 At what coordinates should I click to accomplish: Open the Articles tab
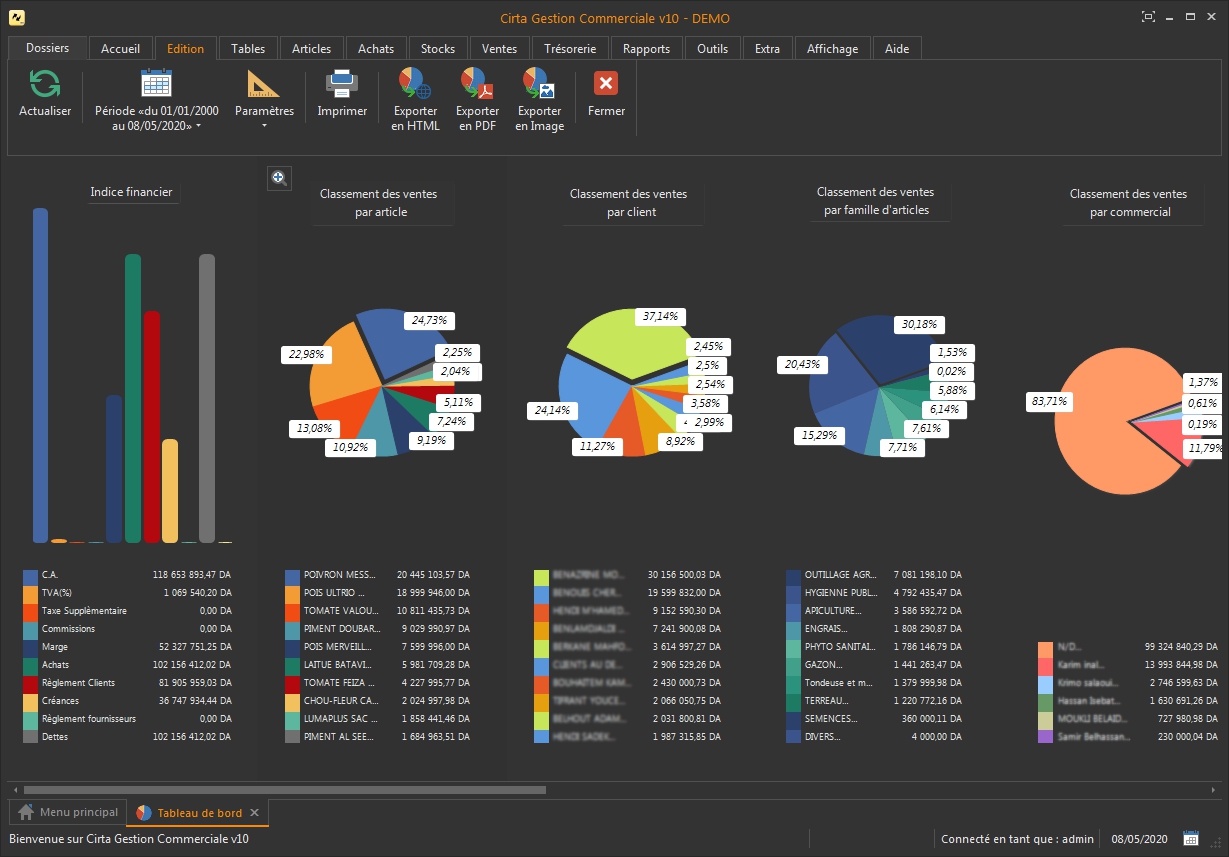tap(311, 48)
